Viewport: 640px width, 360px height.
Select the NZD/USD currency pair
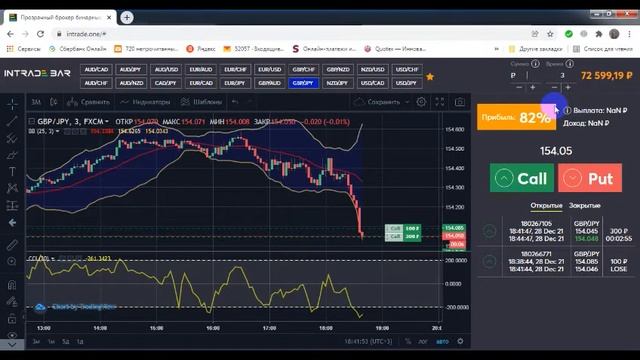[372, 70]
